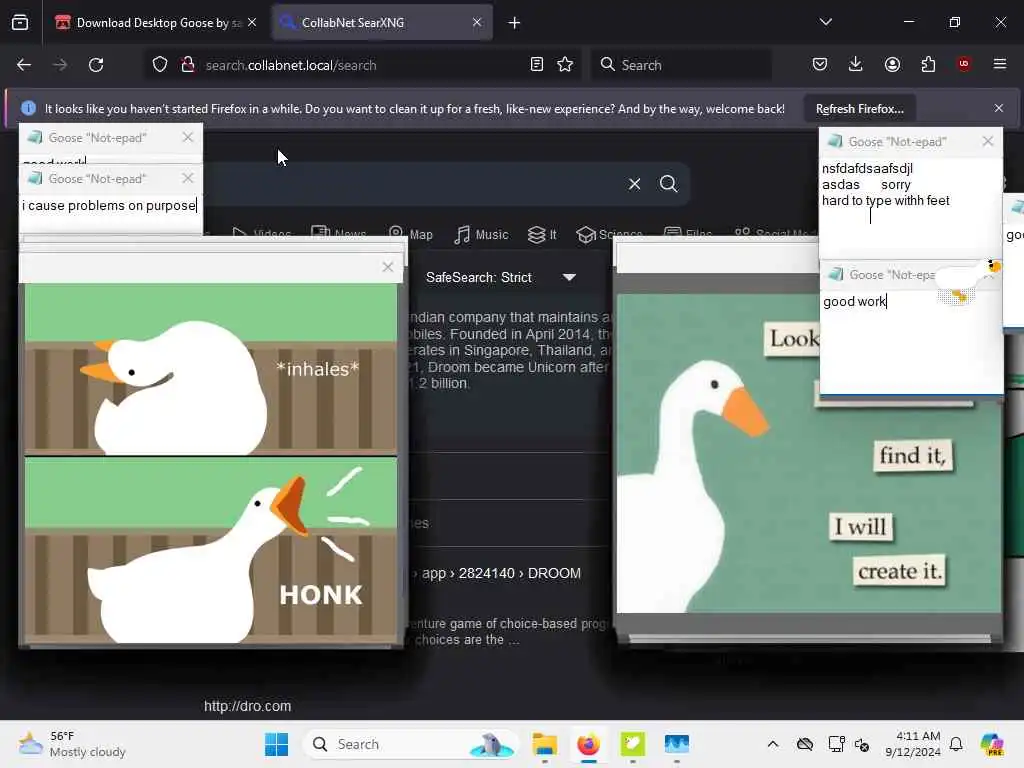Reload the current page
The width and height of the screenshot is (1024, 768).
coord(96,65)
